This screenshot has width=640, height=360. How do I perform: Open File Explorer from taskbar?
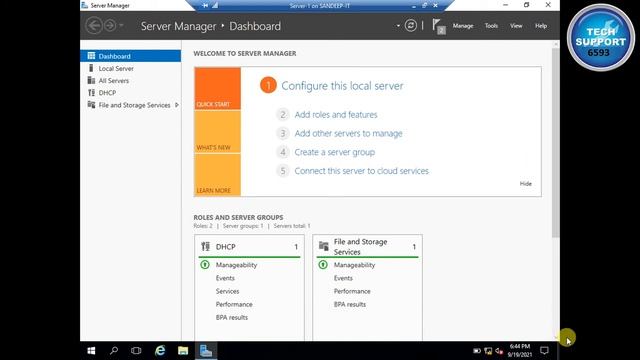click(183, 351)
